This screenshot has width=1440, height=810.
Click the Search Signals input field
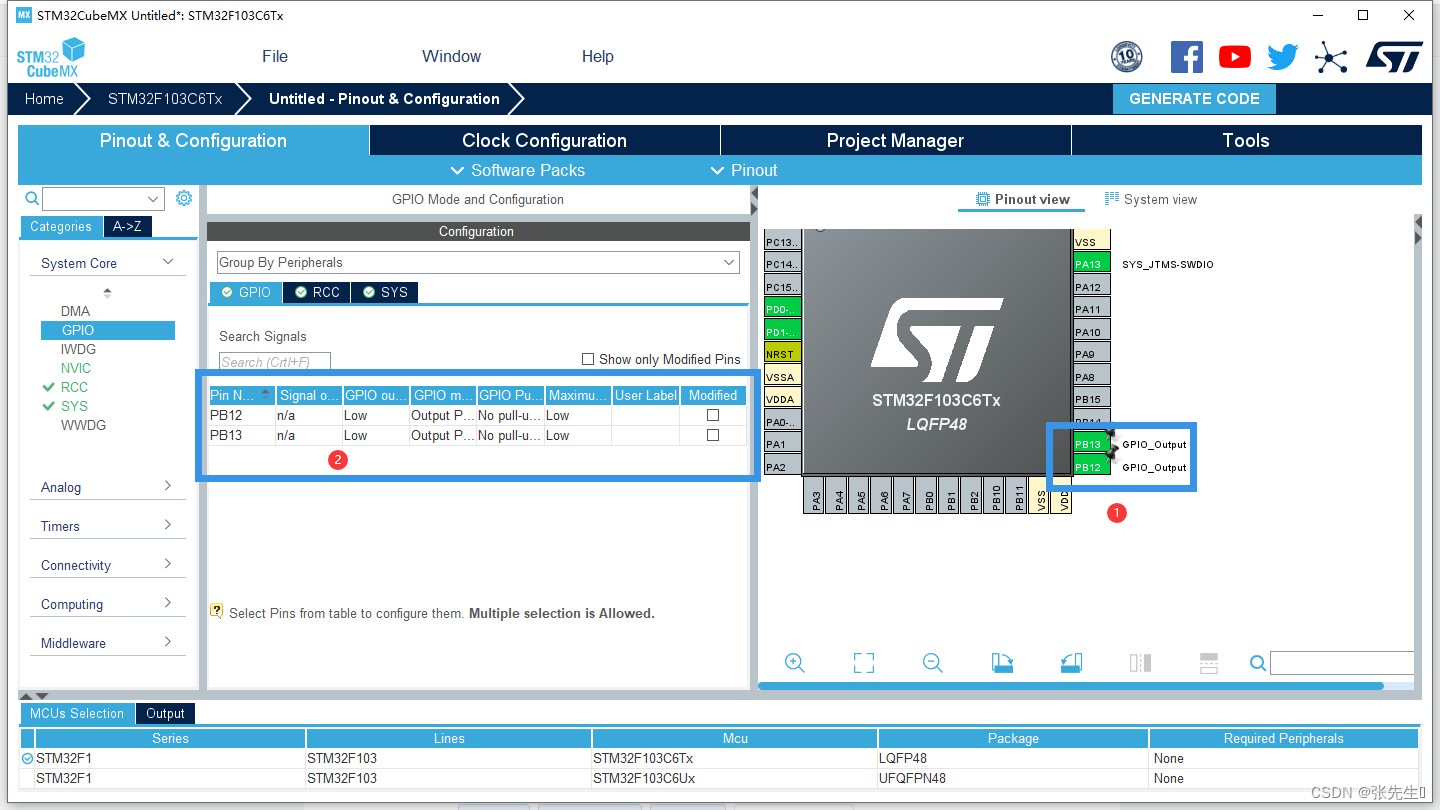coord(275,361)
